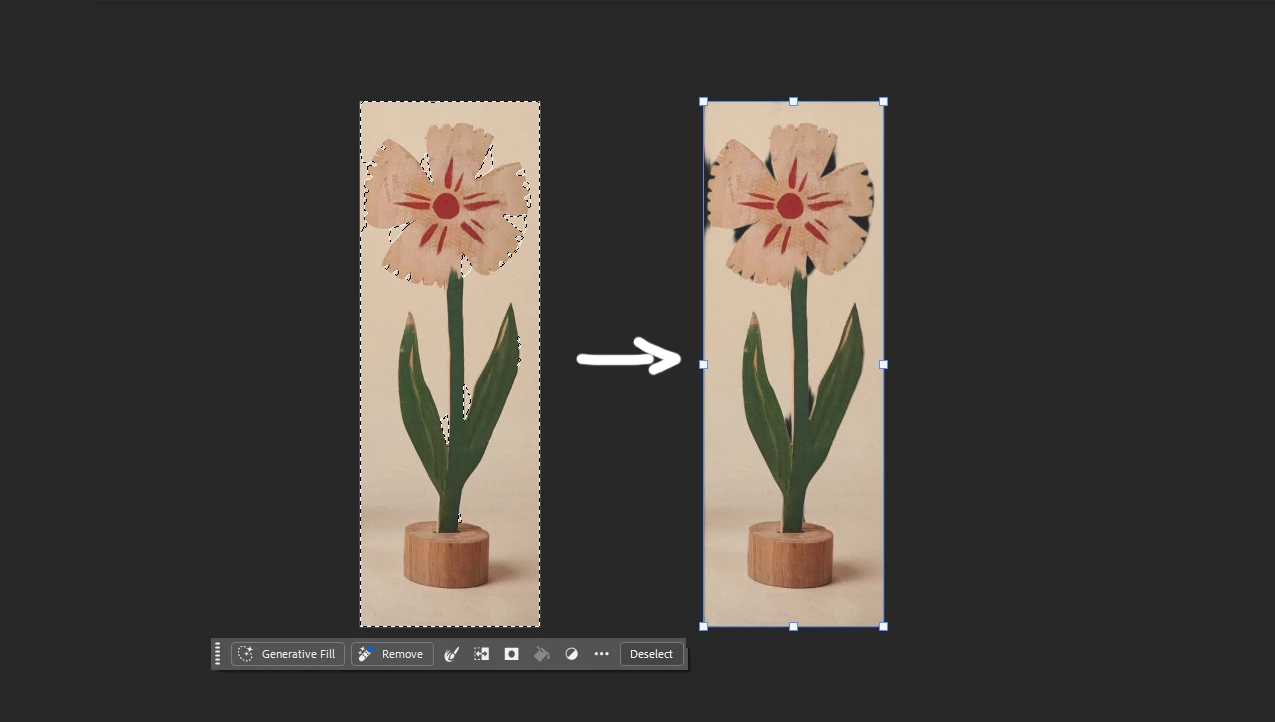Click the invert selection icon
The height and width of the screenshot is (722, 1275).
(481, 654)
